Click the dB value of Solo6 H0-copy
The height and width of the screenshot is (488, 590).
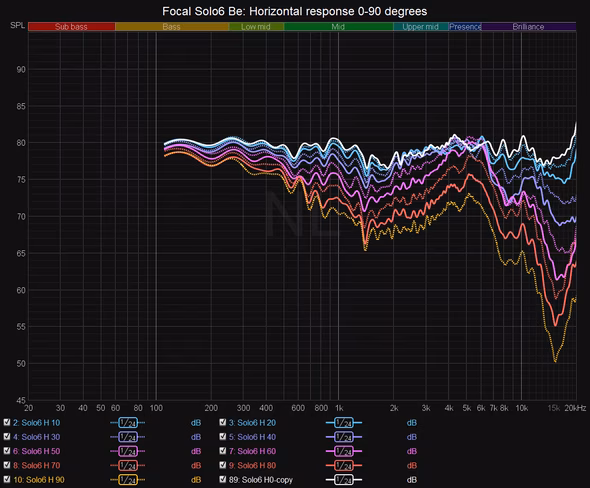(412, 480)
